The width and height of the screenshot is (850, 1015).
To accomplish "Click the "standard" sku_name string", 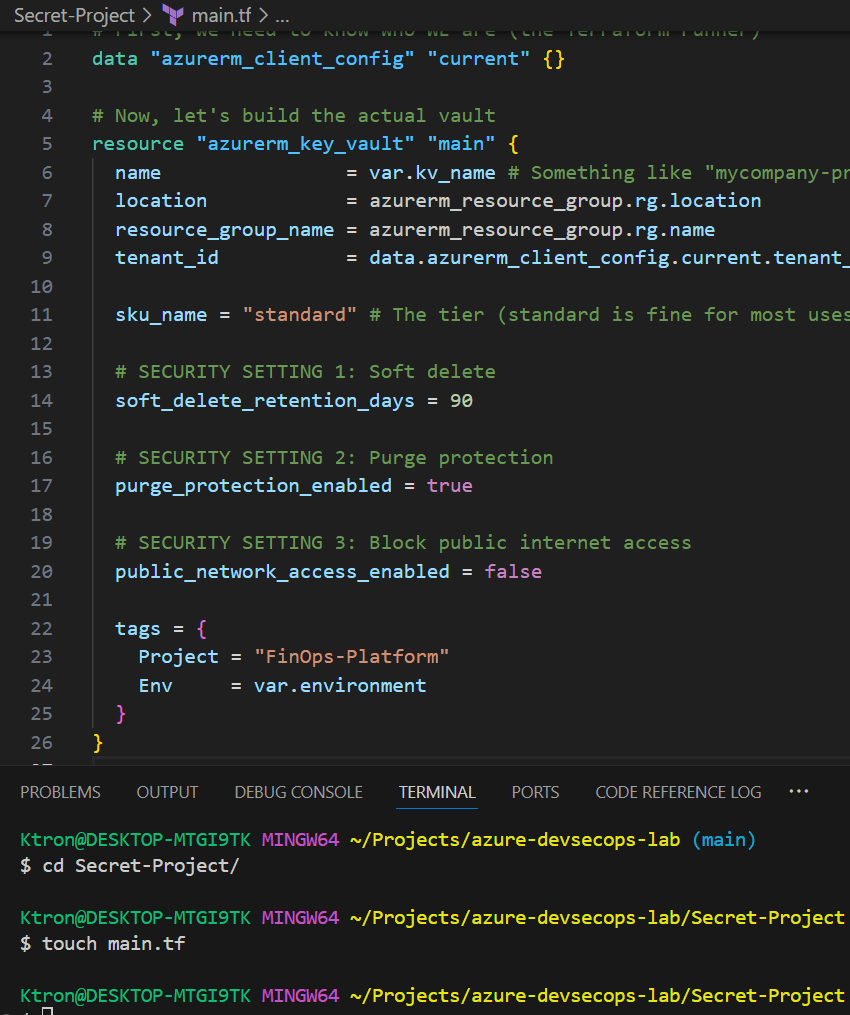I will 300,315.
